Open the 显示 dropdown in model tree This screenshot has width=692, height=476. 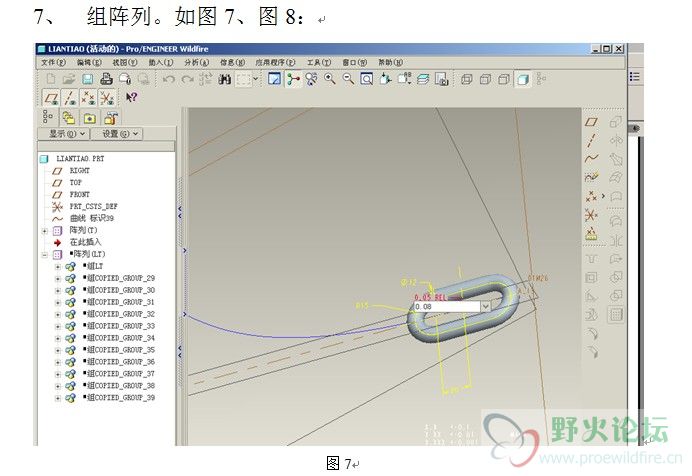tap(64, 134)
